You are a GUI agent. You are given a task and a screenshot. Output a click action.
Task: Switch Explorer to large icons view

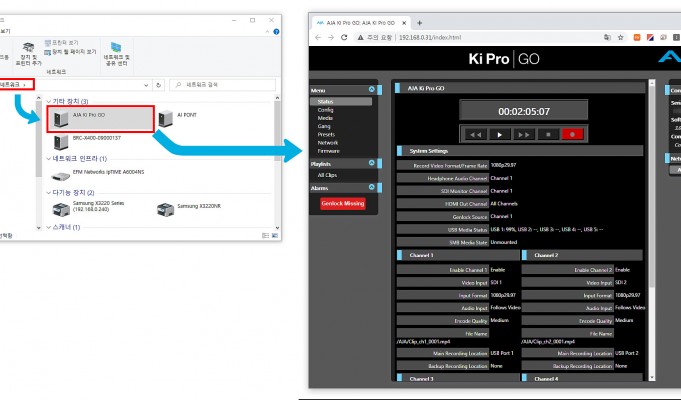point(275,235)
